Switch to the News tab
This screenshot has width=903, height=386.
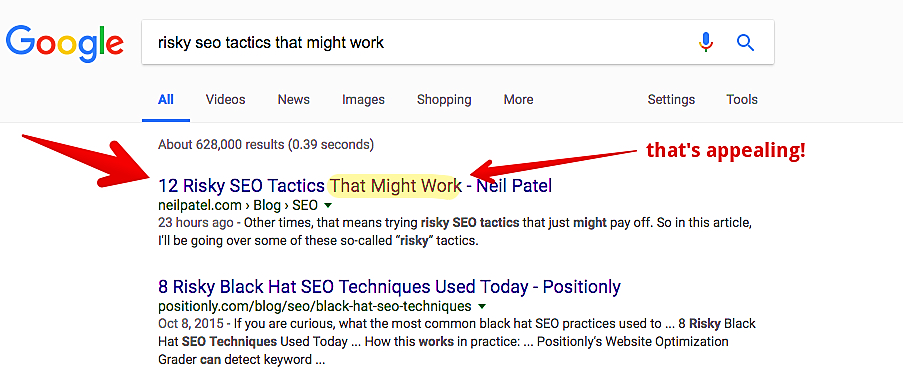[294, 100]
